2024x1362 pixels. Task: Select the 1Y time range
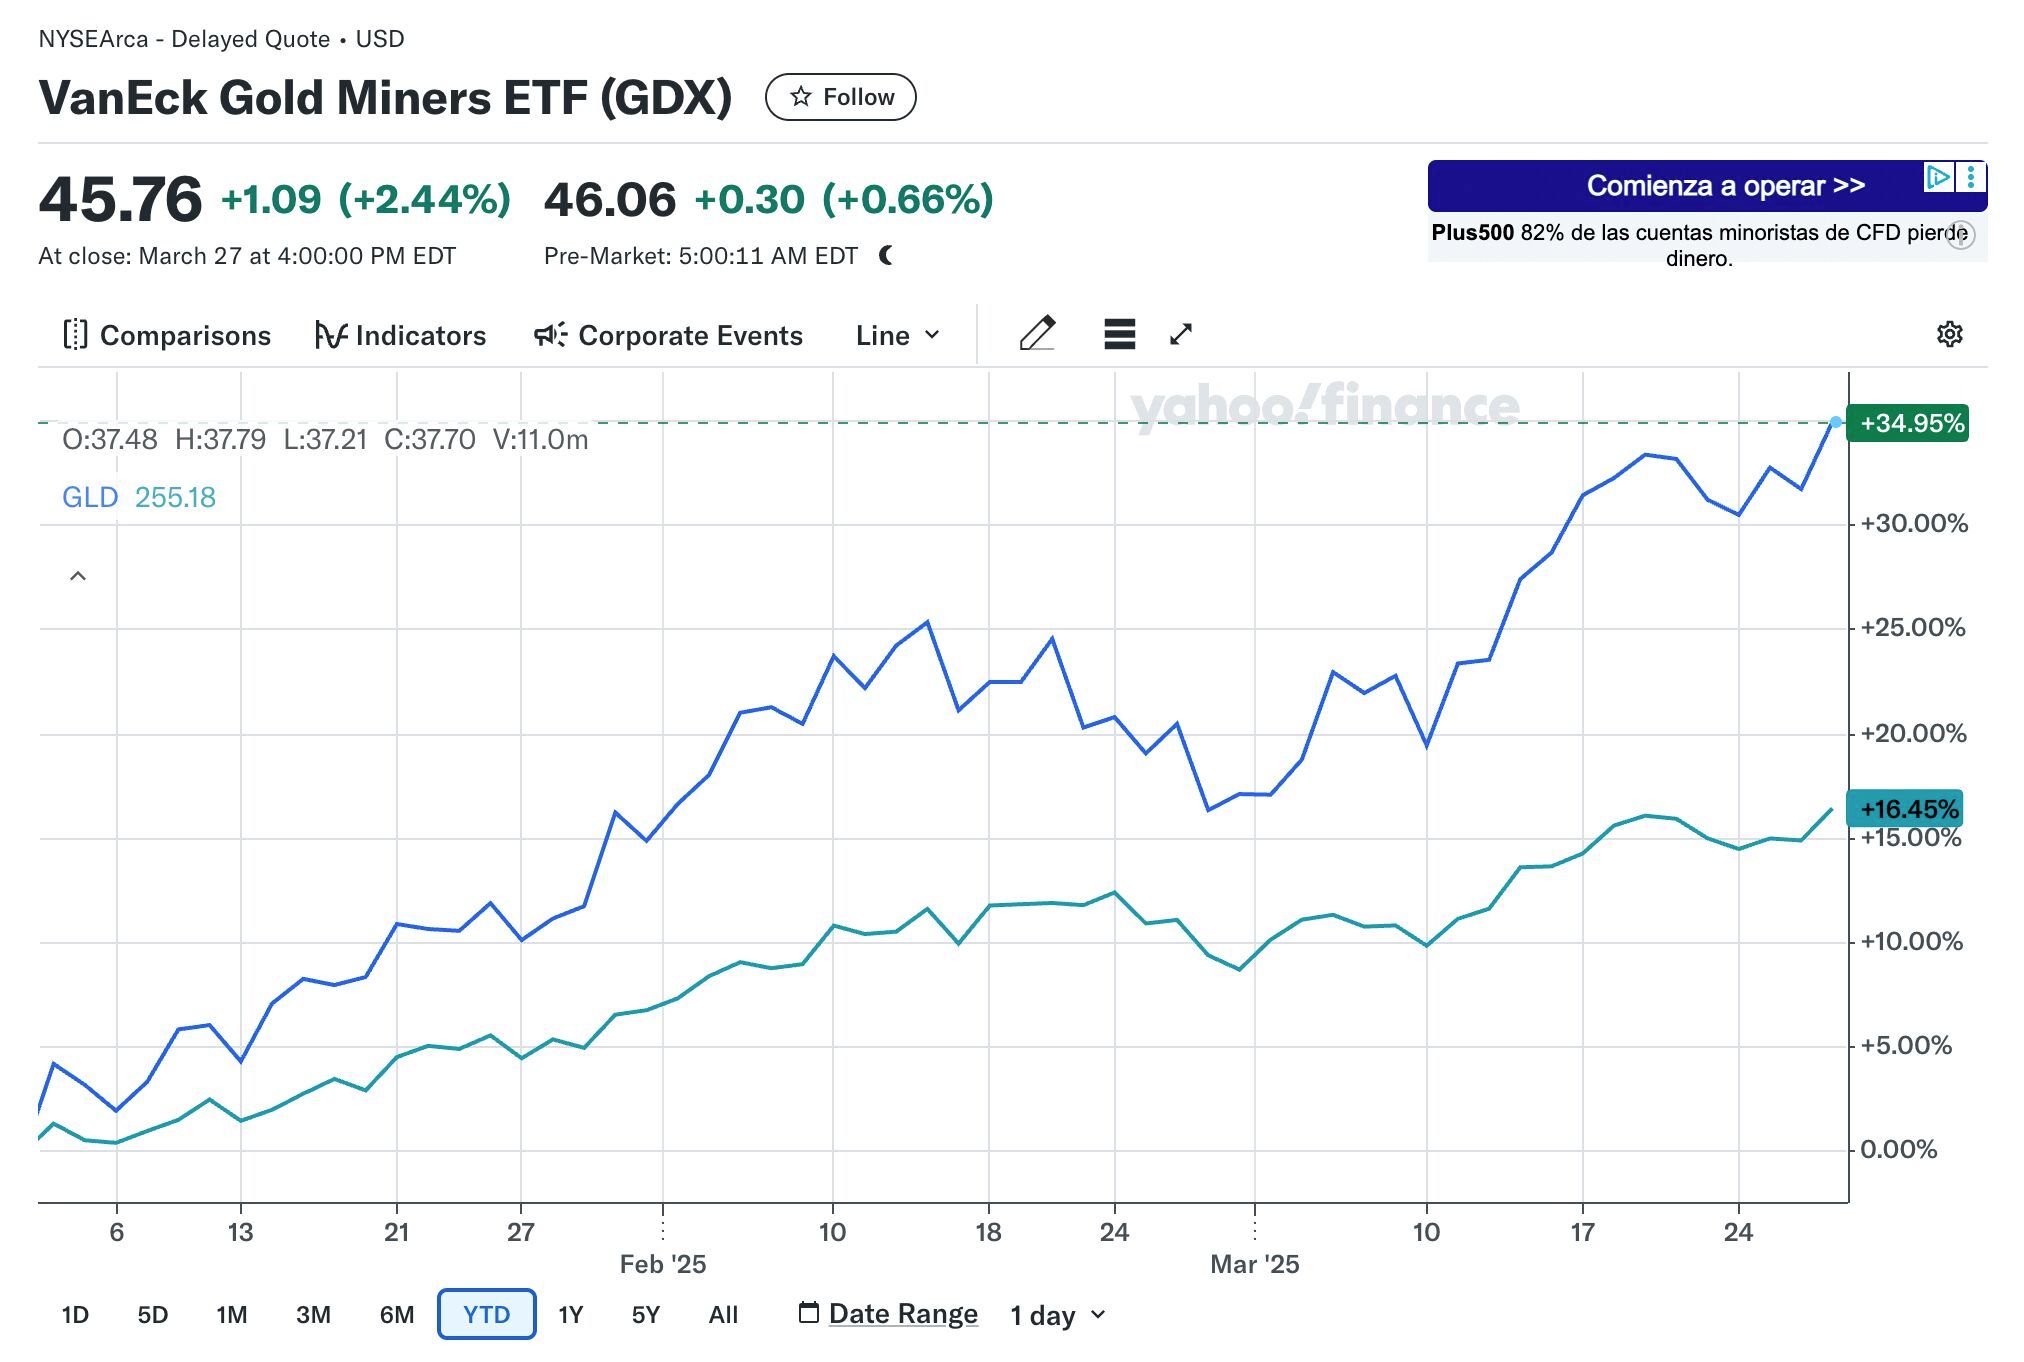(x=570, y=1314)
